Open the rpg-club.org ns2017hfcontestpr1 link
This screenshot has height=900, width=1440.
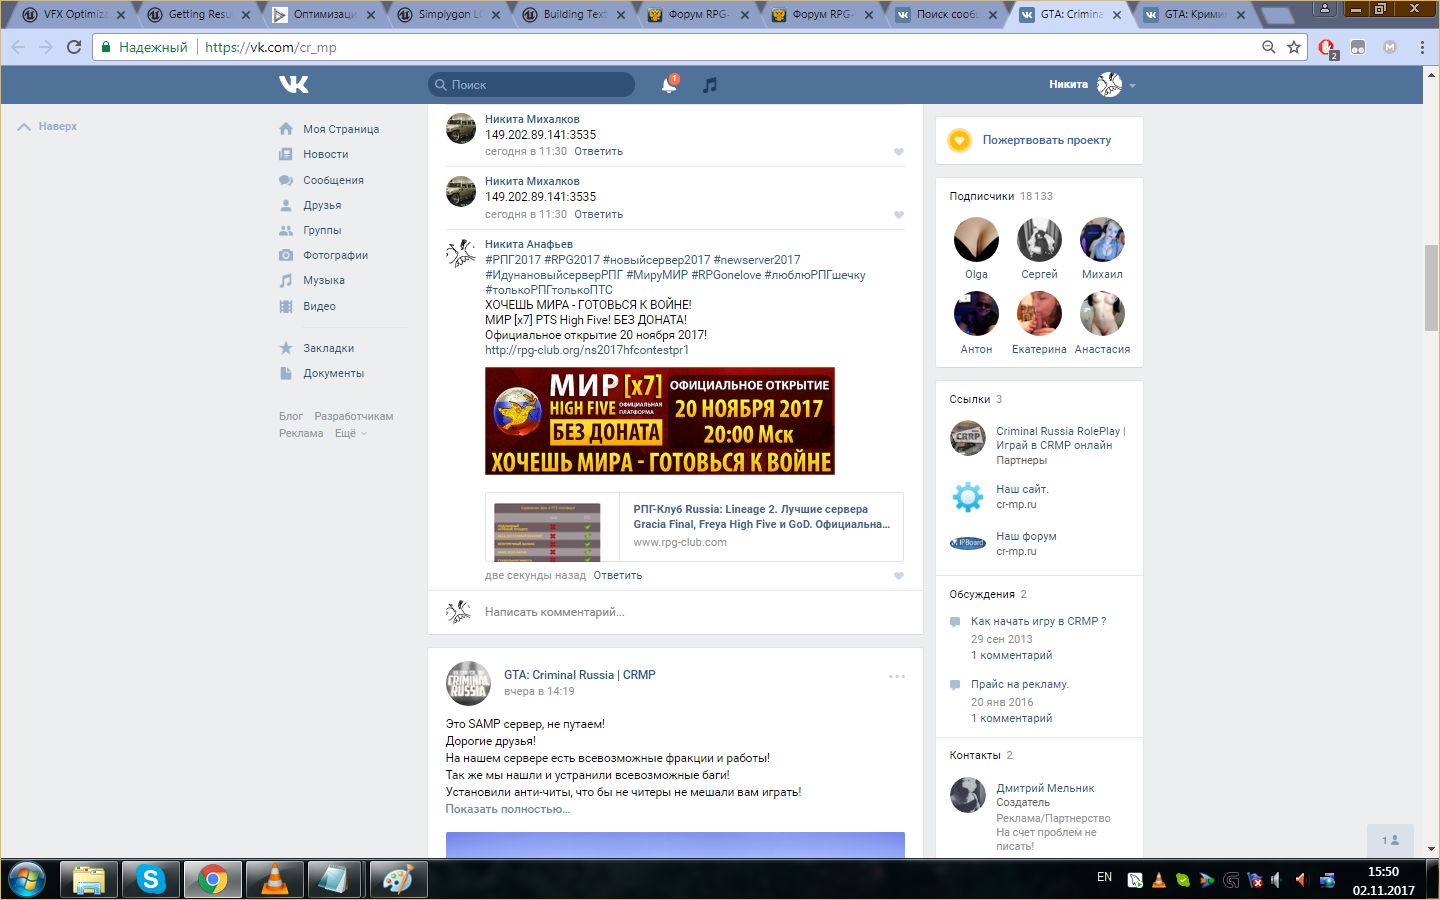click(x=586, y=350)
